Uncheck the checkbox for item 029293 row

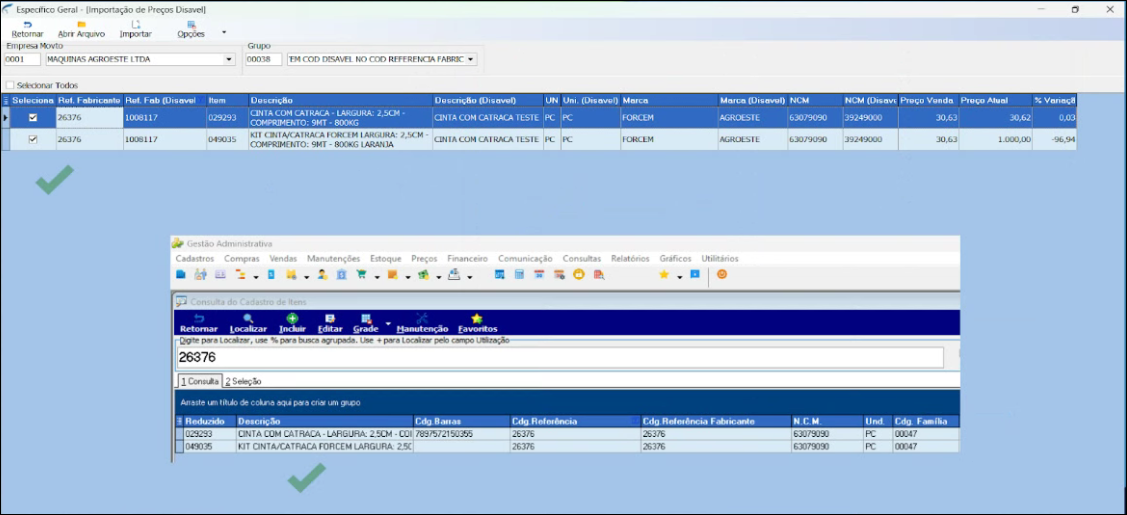pyautogui.click(x=32, y=118)
